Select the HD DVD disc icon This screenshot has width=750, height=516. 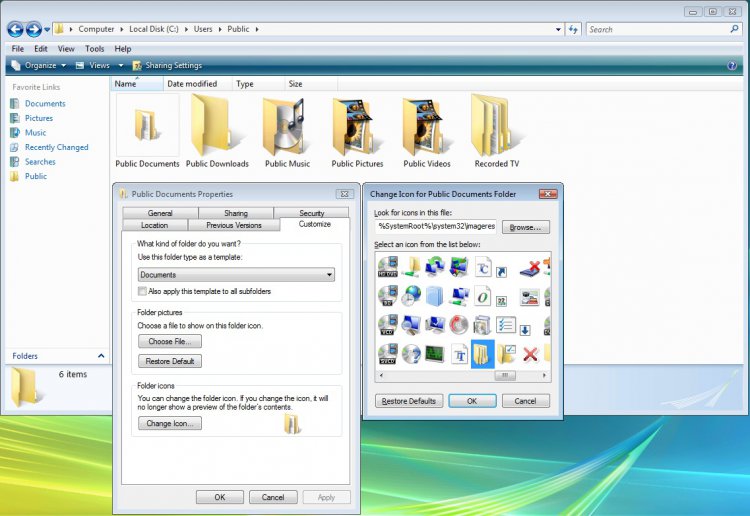(387, 267)
